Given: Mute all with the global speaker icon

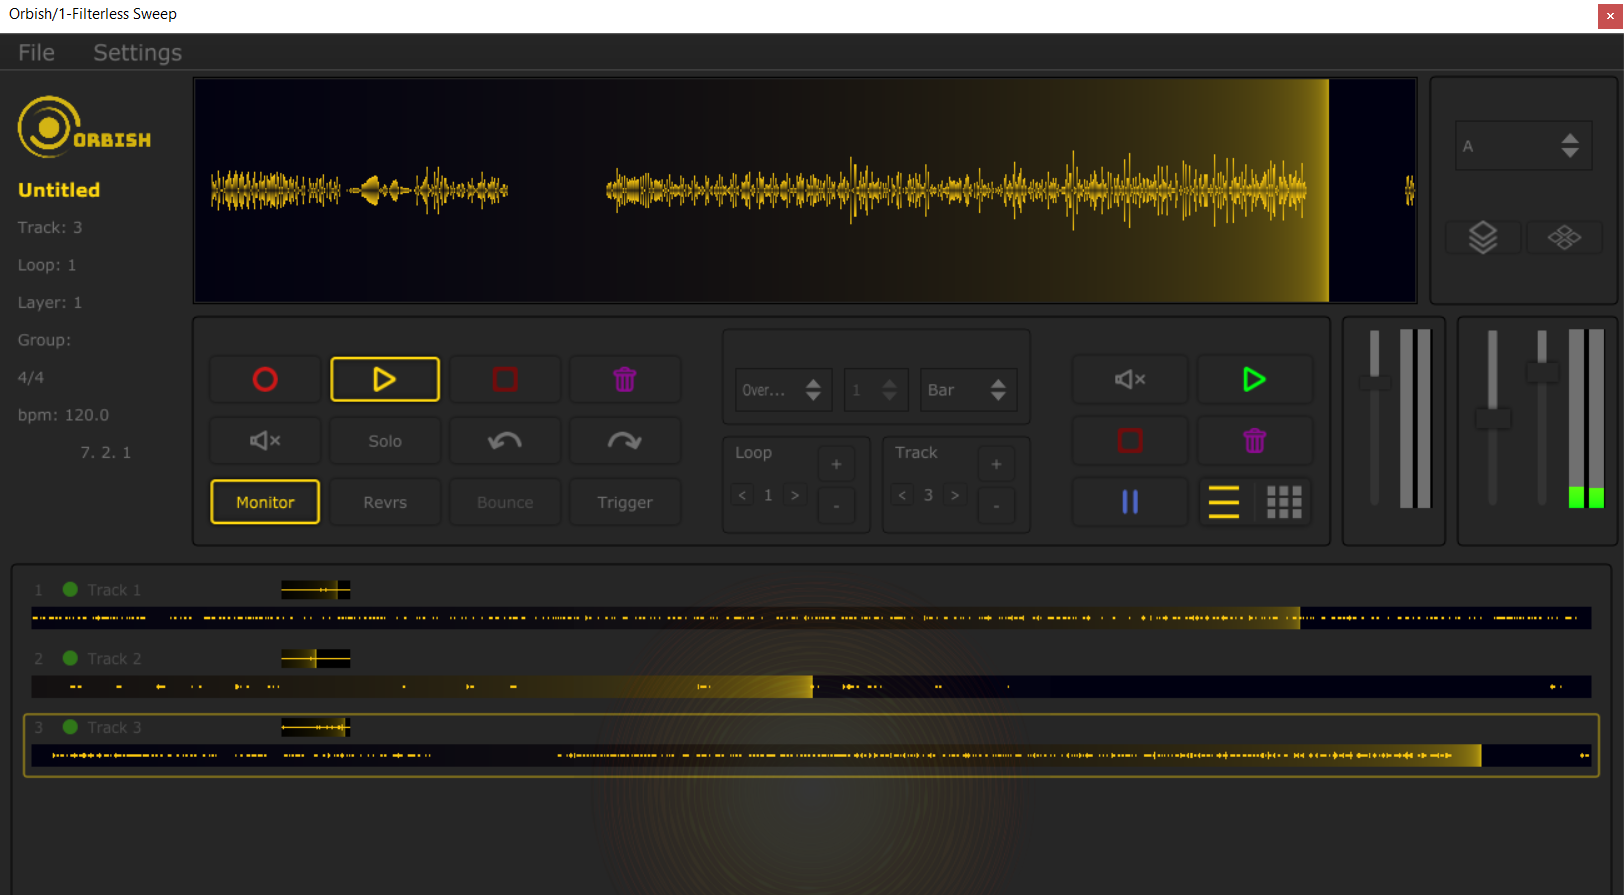Looking at the screenshot, I should coord(1130,380).
